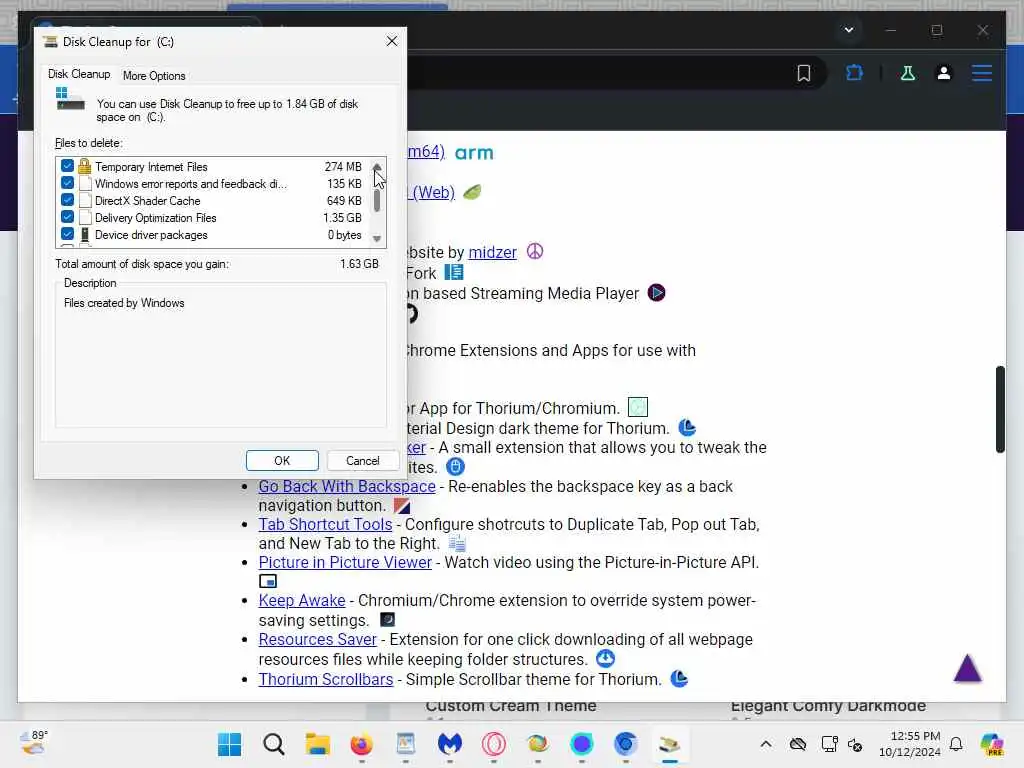Open the Picture in Picture Viewer link
Image resolution: width=1024 pixels, height=768 pixels.
pyautogui.click(x=345, y=562)
